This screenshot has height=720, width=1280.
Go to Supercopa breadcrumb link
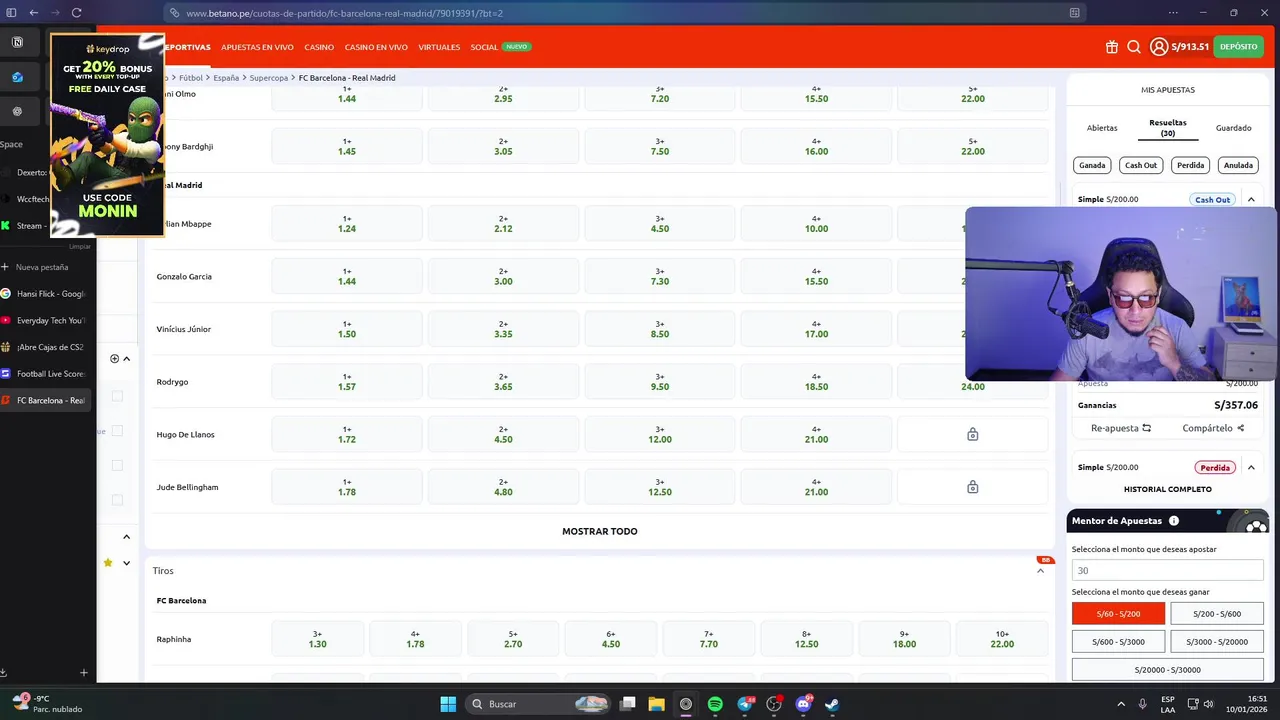tap(269, 78)
